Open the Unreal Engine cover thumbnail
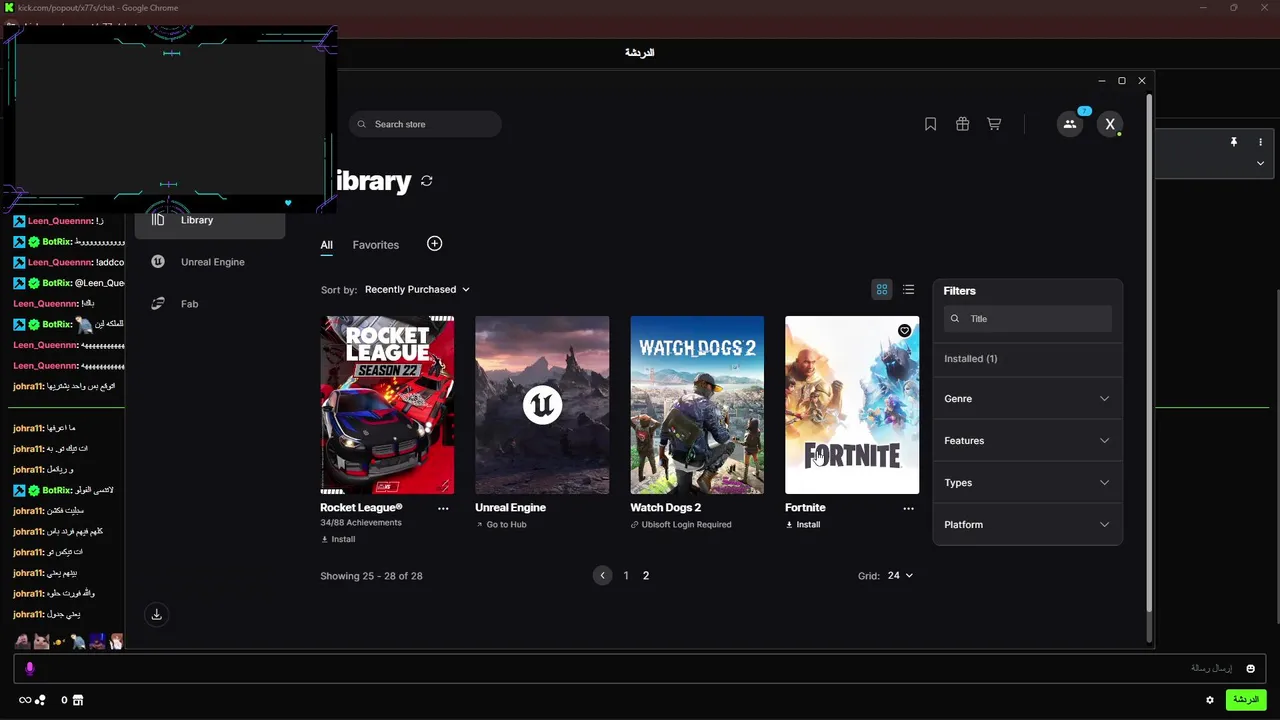This screenshot has width=1280, height=720. coord(542,405)
